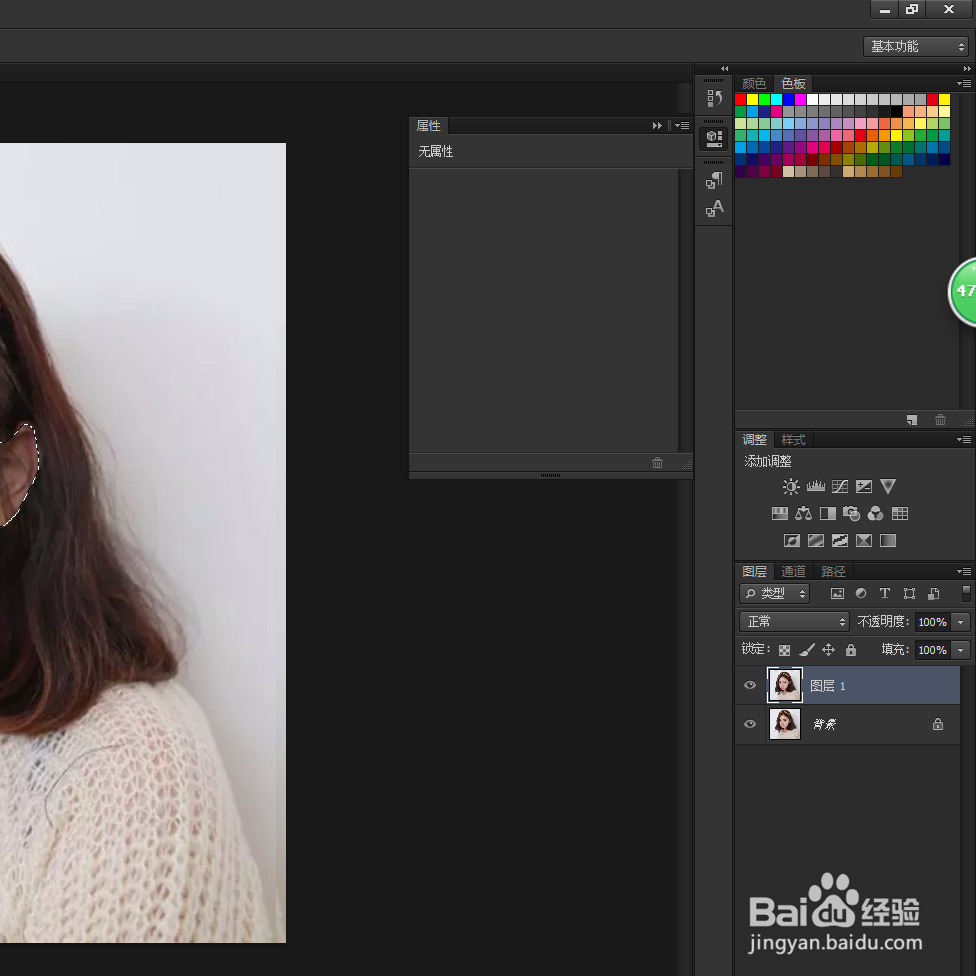Toggle lock image pixels brush icon

[x=807, y=650]
